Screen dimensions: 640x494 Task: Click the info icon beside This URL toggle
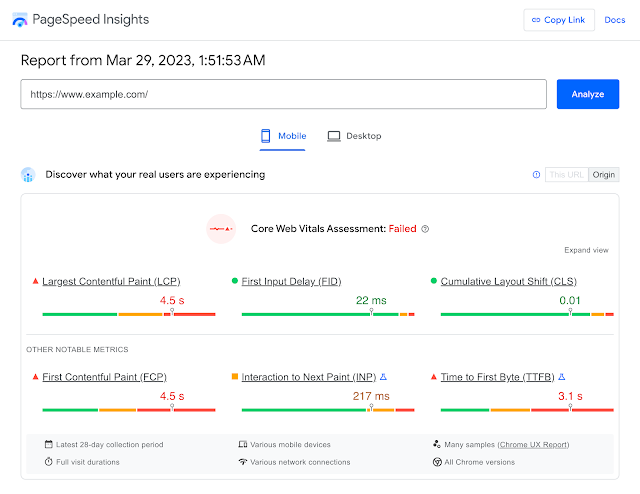point(536,174)
